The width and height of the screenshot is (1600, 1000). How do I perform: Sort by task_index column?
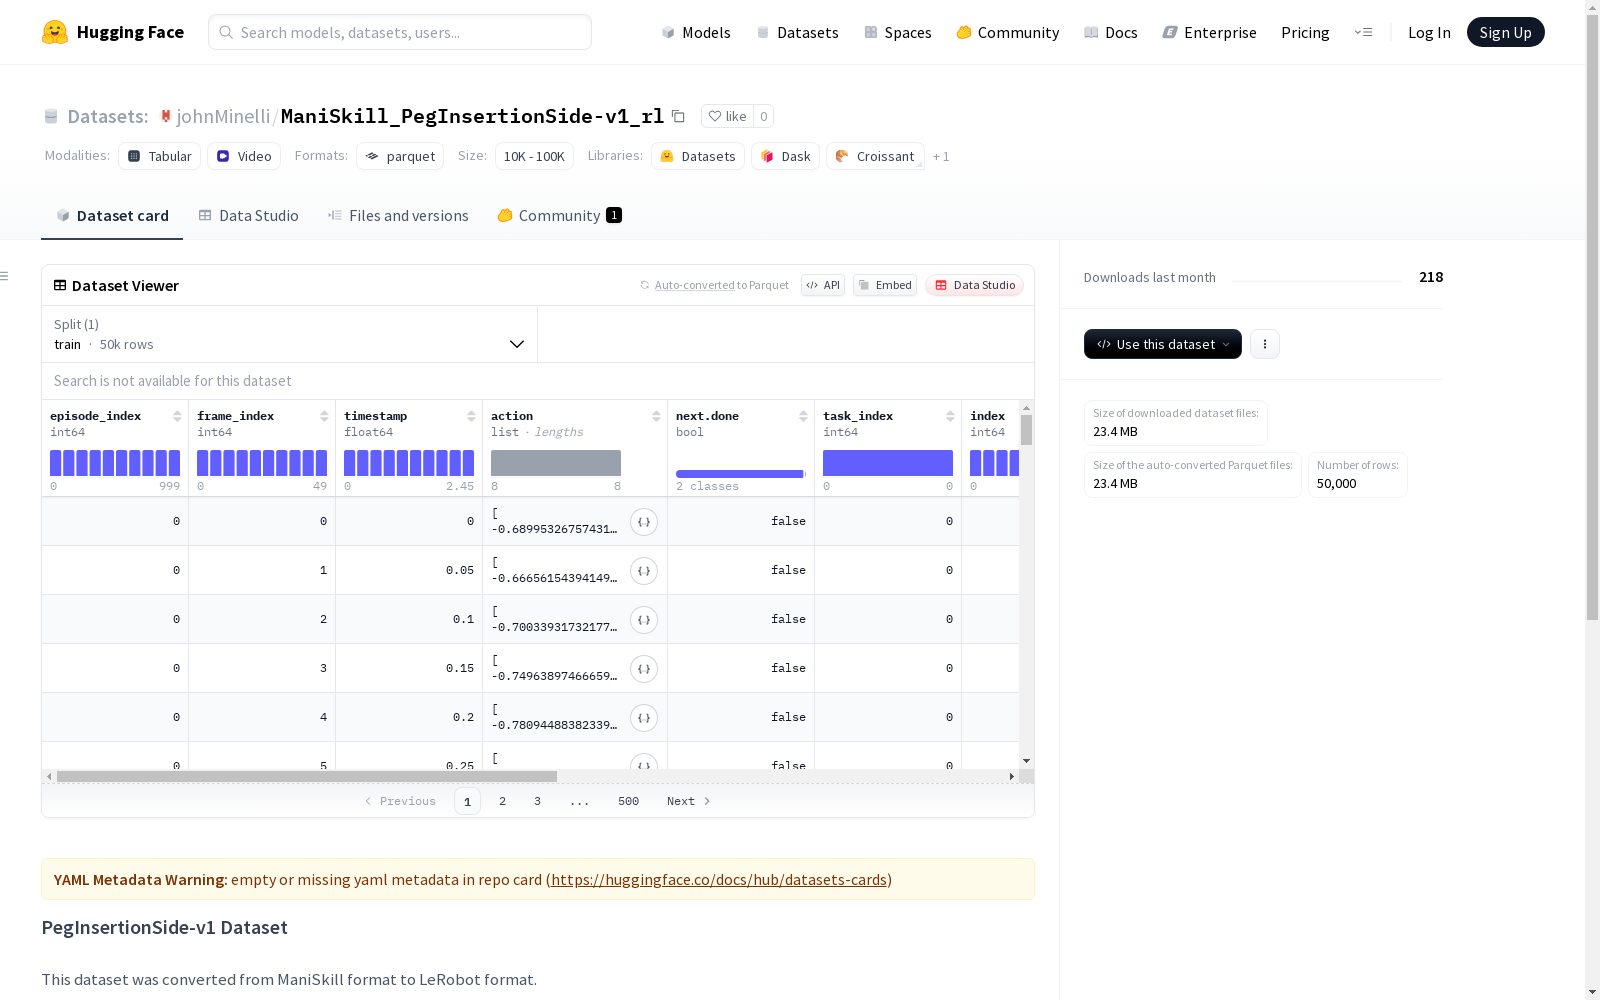(x=950, y=416)
